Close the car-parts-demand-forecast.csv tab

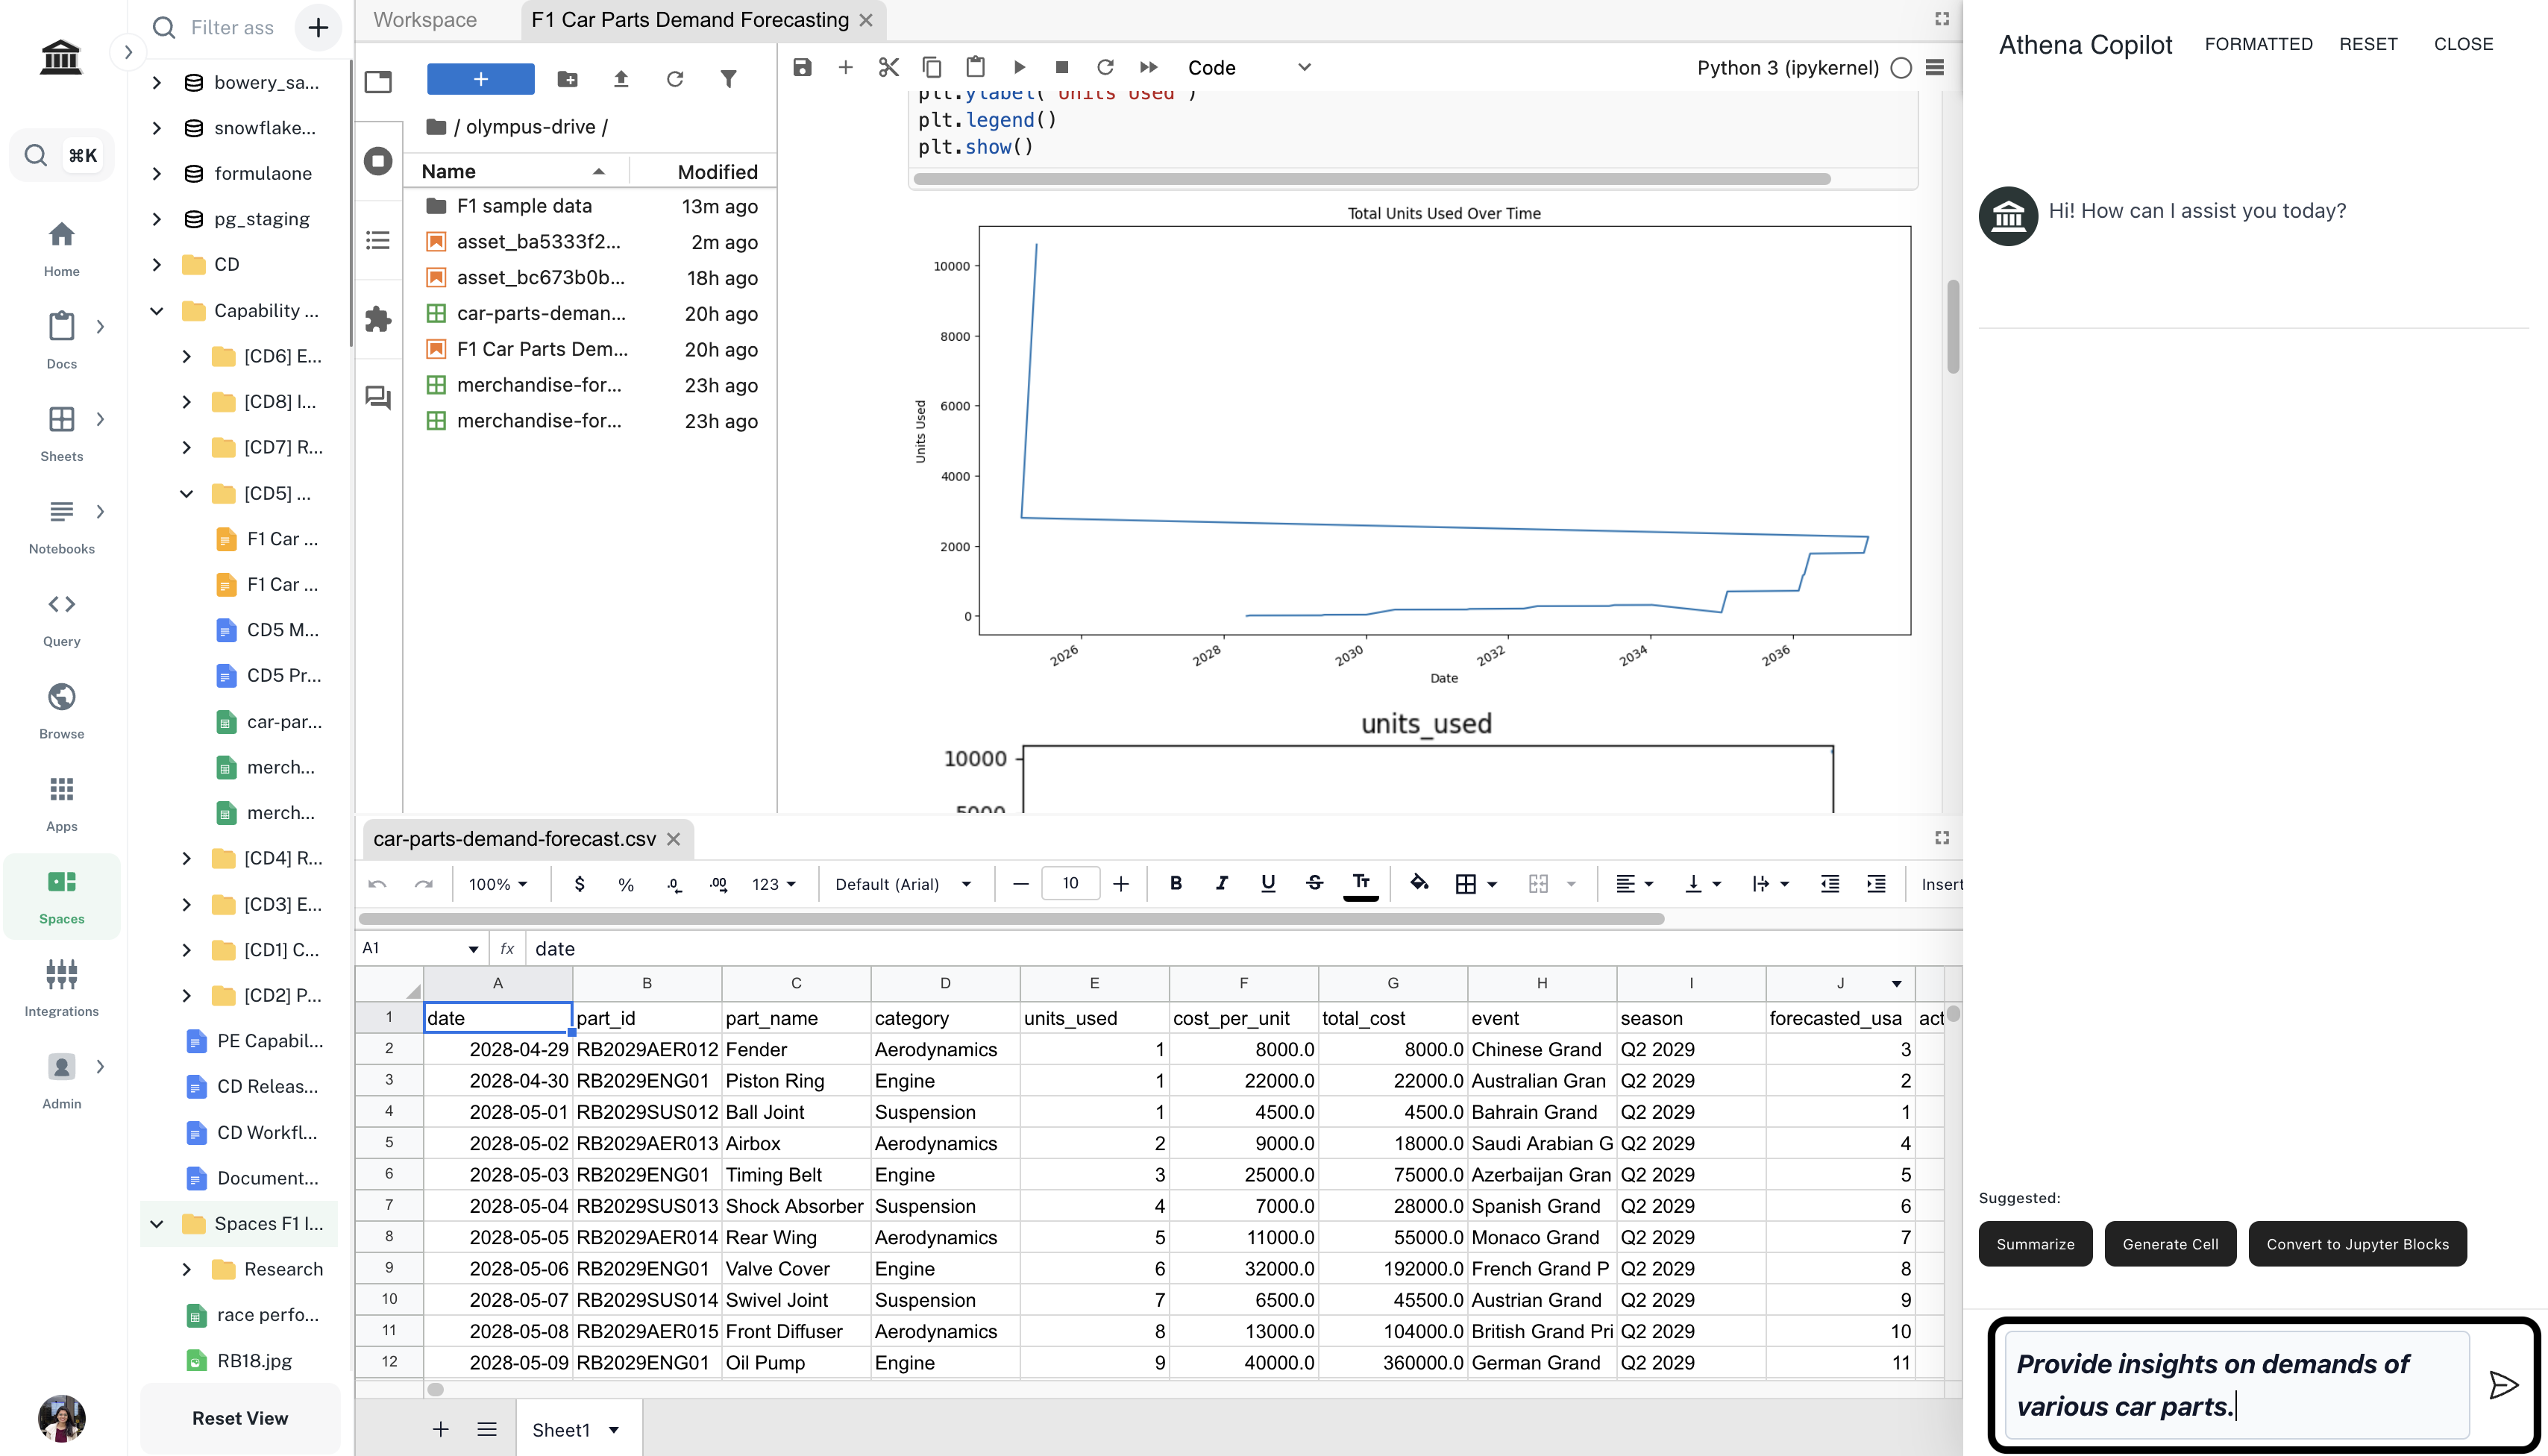[x=674, y=839]
